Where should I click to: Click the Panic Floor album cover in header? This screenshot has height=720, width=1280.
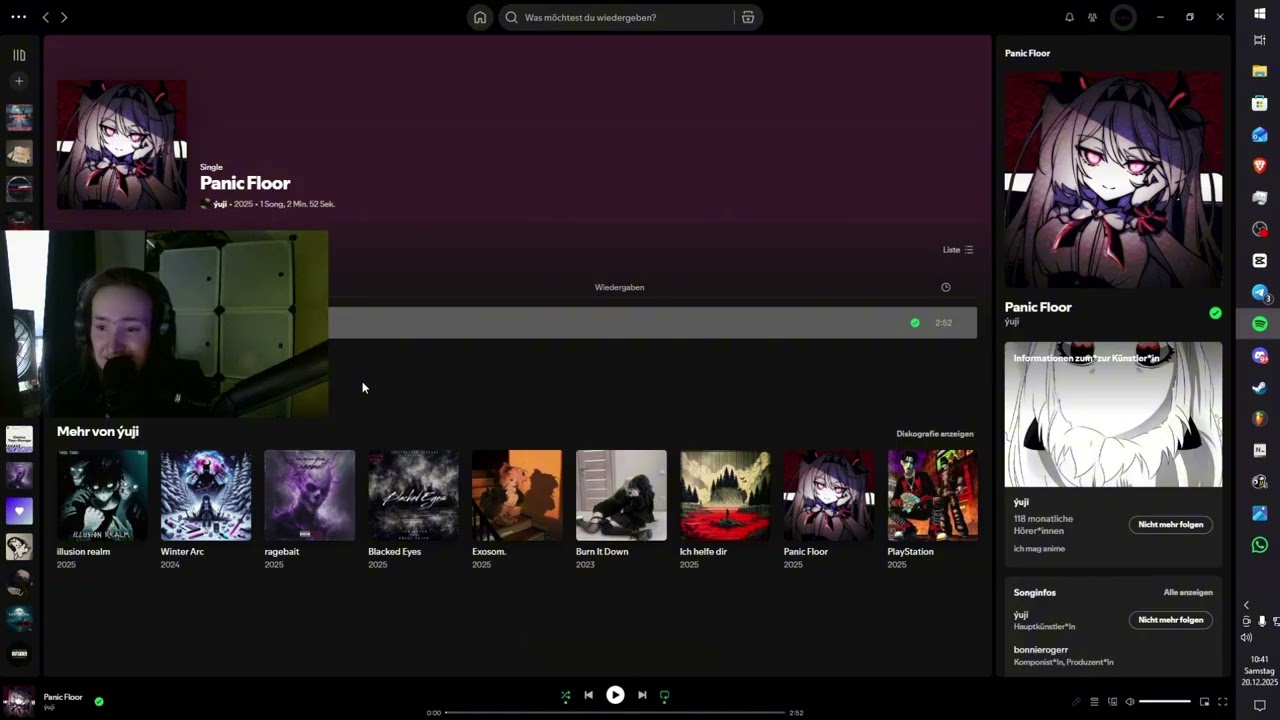tap(122, 145)
